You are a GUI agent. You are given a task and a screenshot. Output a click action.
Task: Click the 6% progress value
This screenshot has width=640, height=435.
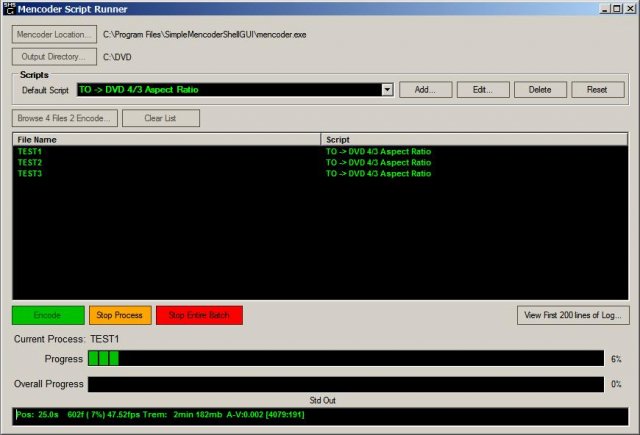[616, 359]
